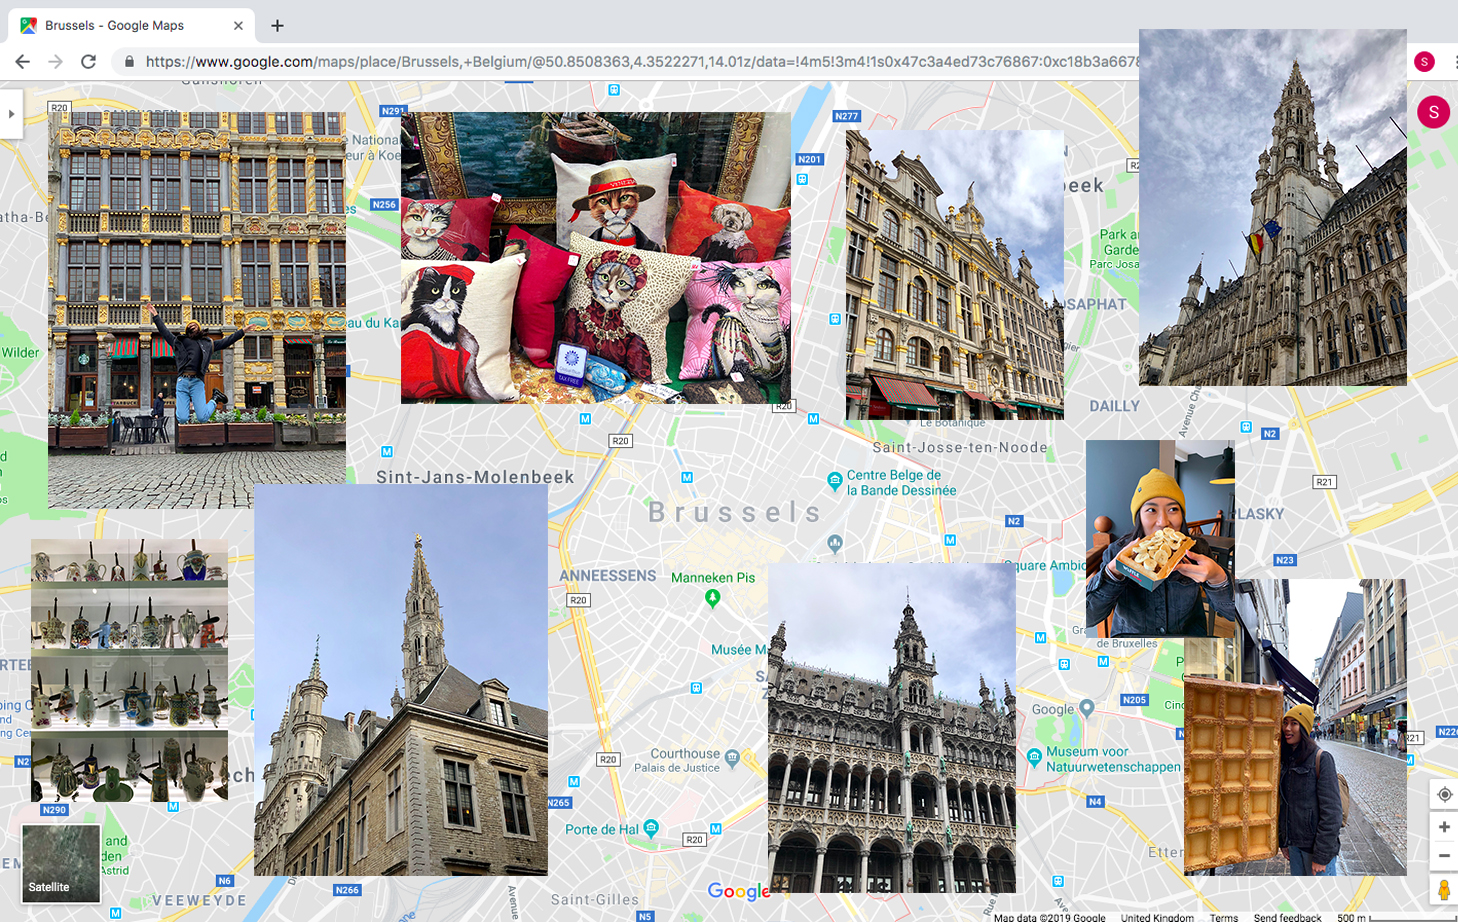Show your location on the map

(1444, 795)
